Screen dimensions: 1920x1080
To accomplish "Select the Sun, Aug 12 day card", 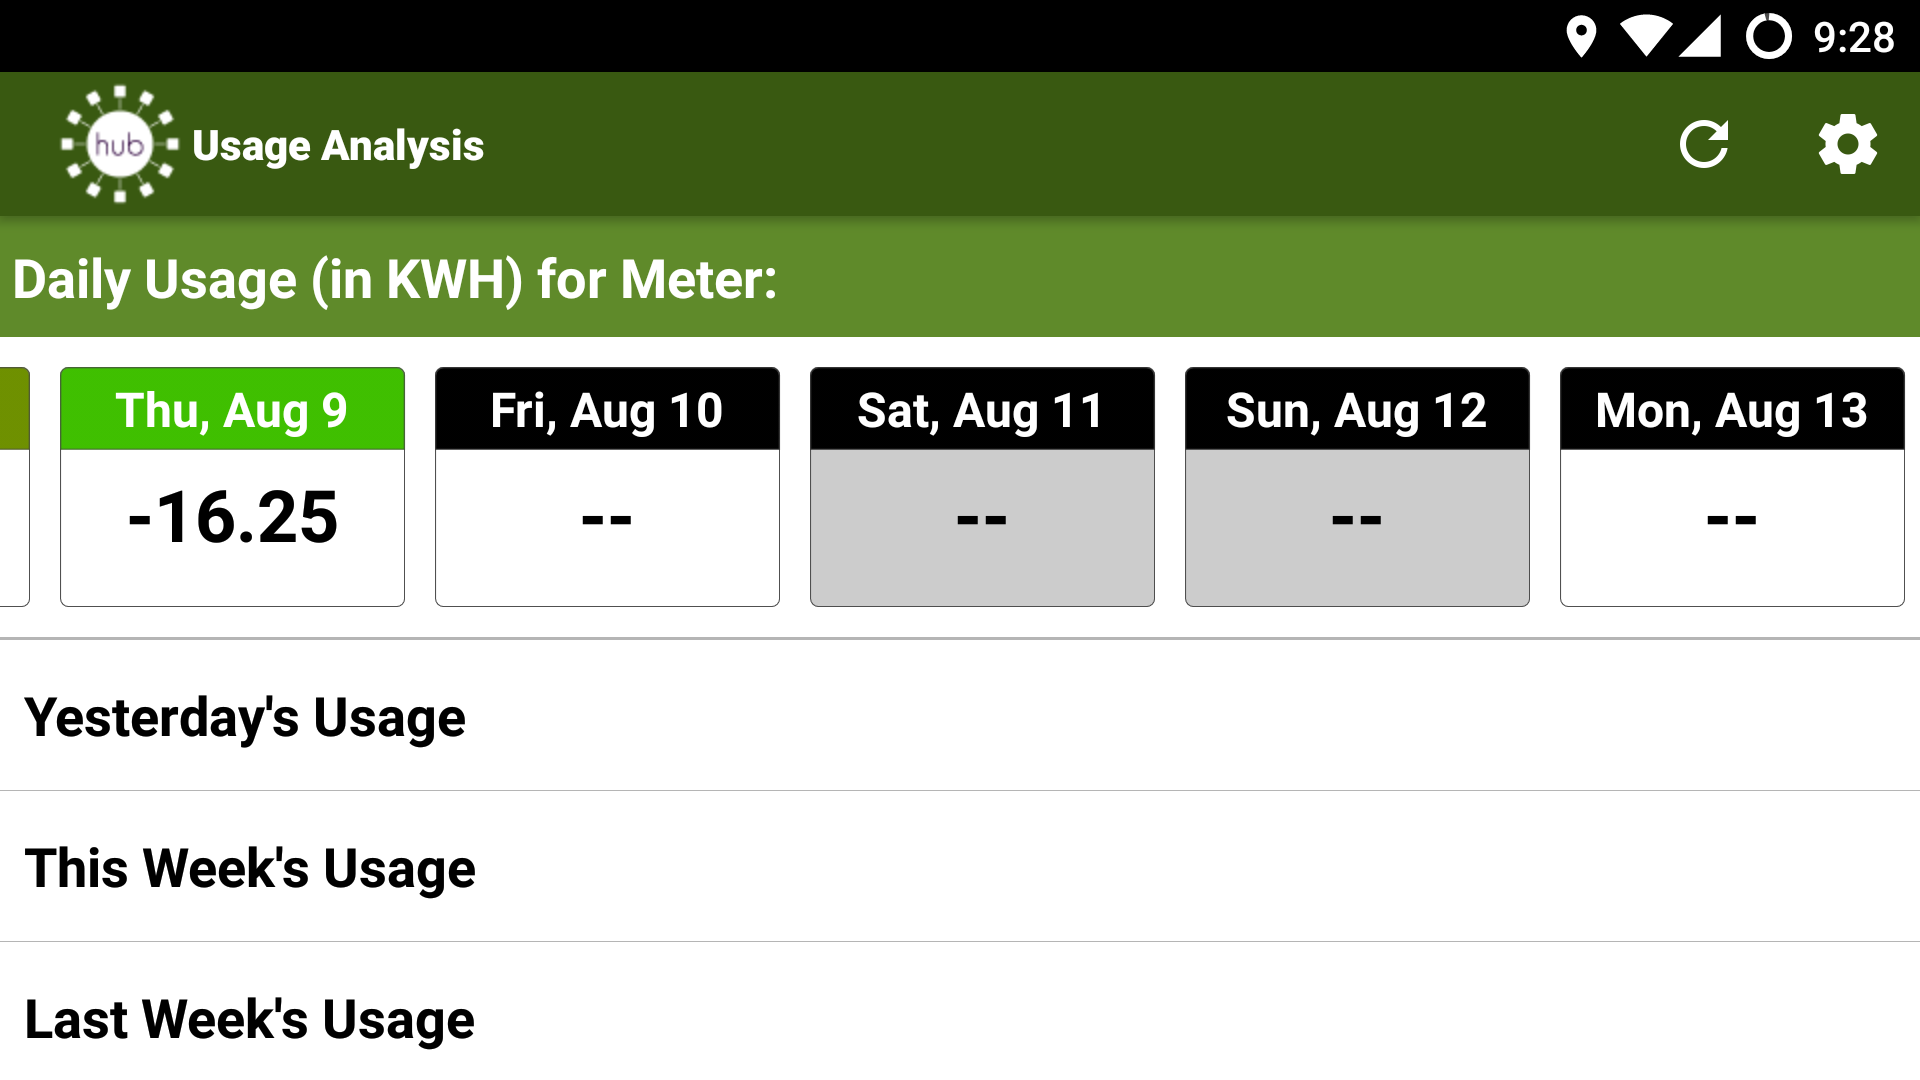I will coord(1357,487).
